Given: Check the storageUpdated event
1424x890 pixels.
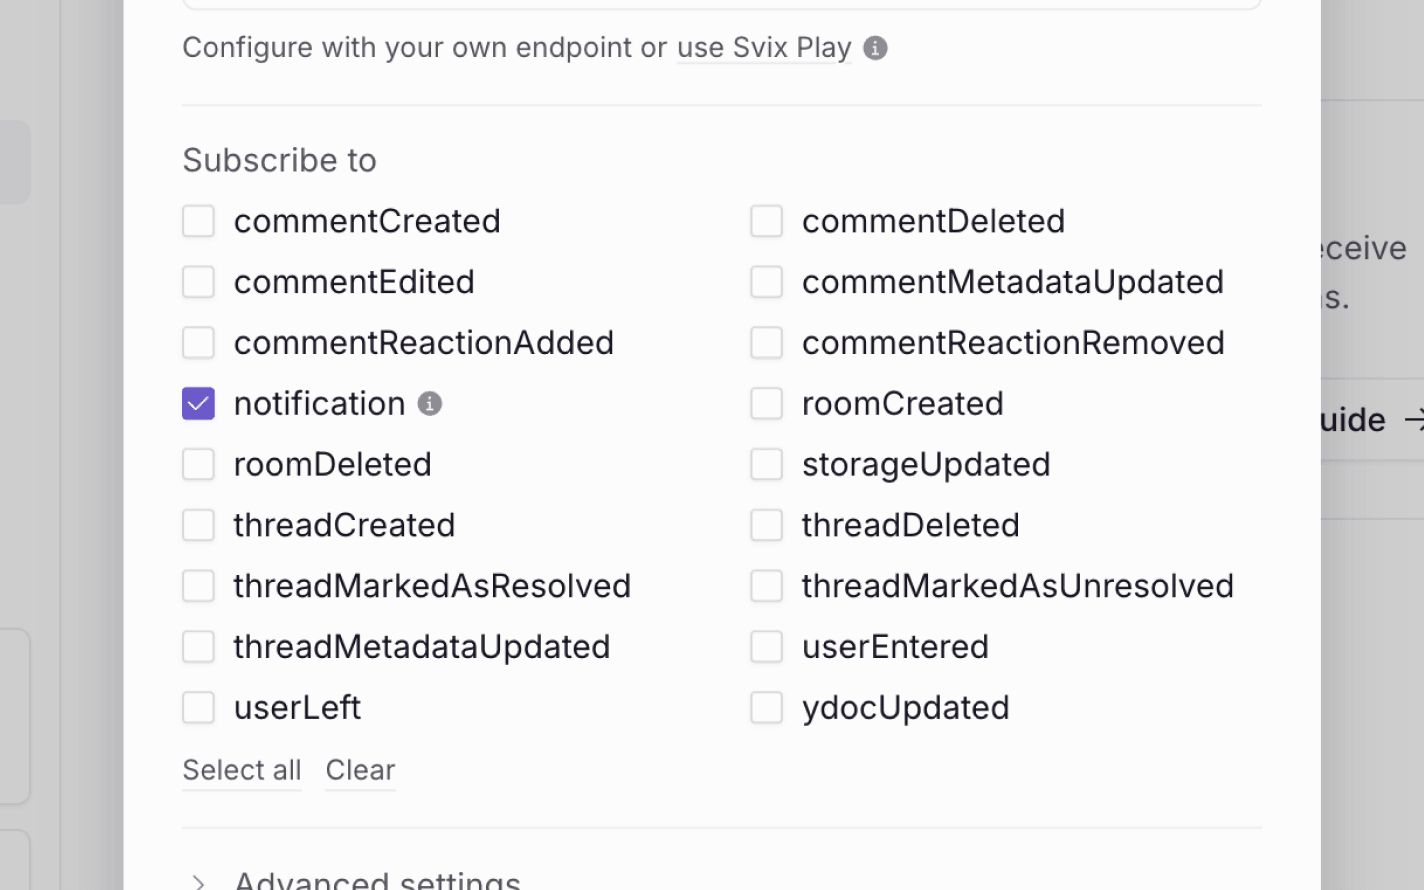Looking at the screenshot, I should pos(766,464).
